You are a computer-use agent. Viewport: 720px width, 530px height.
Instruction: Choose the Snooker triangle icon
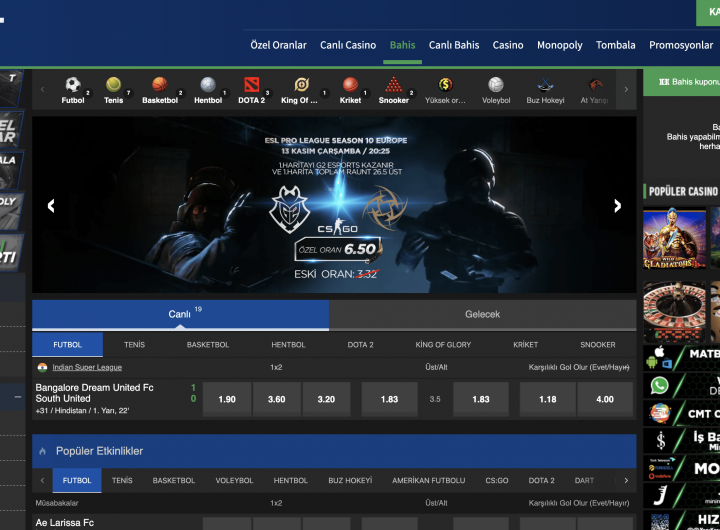pos(394,85)
